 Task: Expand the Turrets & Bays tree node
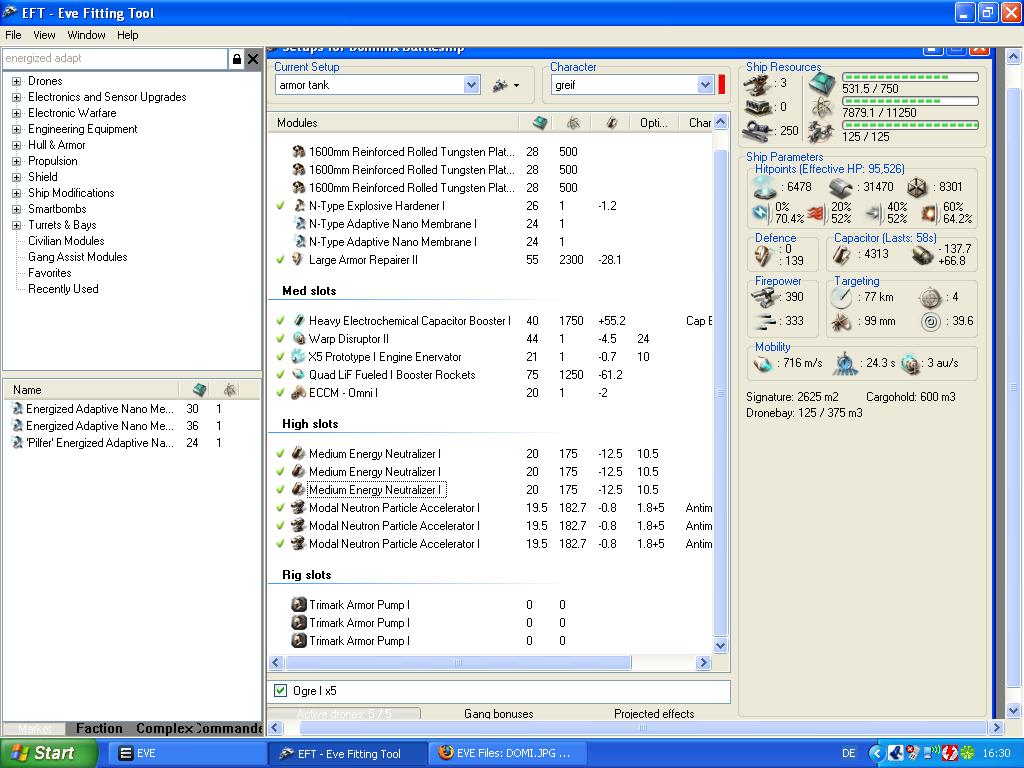coord(16,225)
